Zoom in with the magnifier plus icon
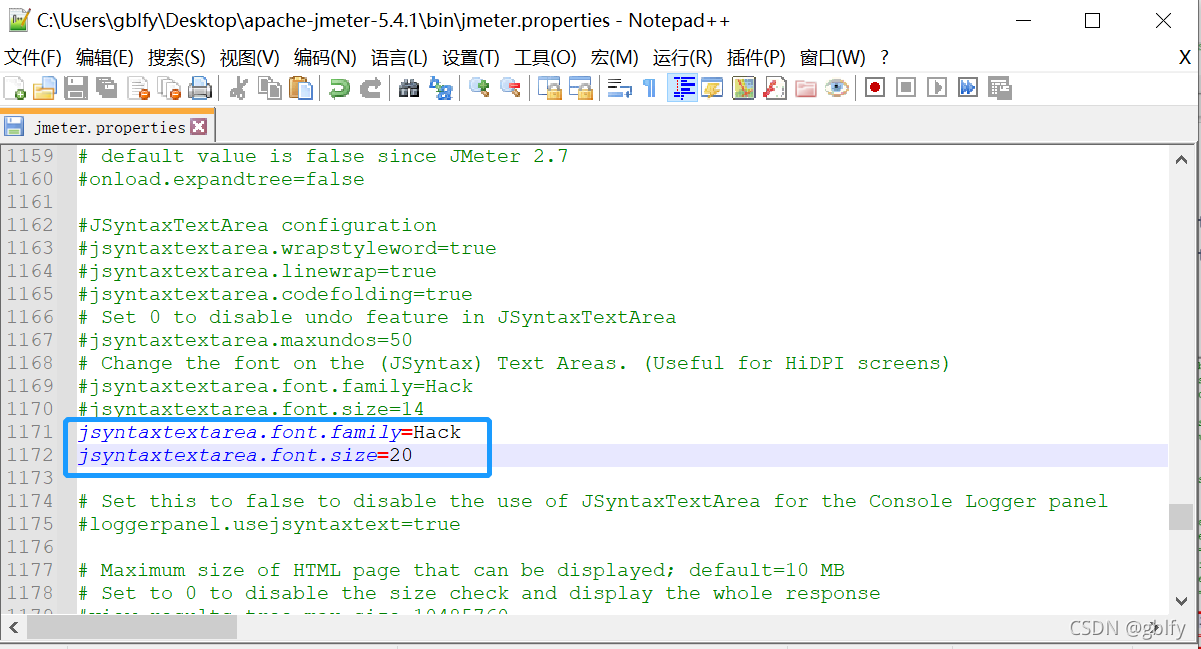Viewport: 1201px width, 649px height. pyautogui.click(x=479, y=88)
